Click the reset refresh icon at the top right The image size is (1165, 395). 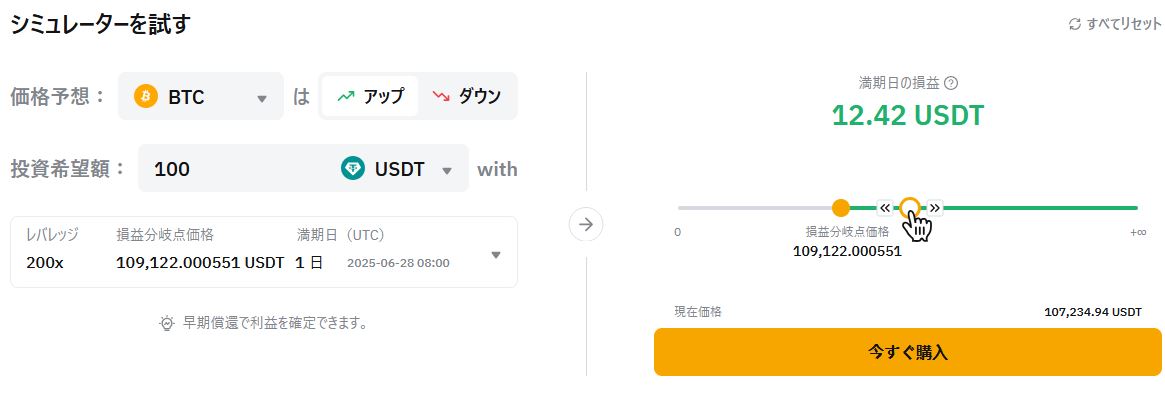[1074, 24]
